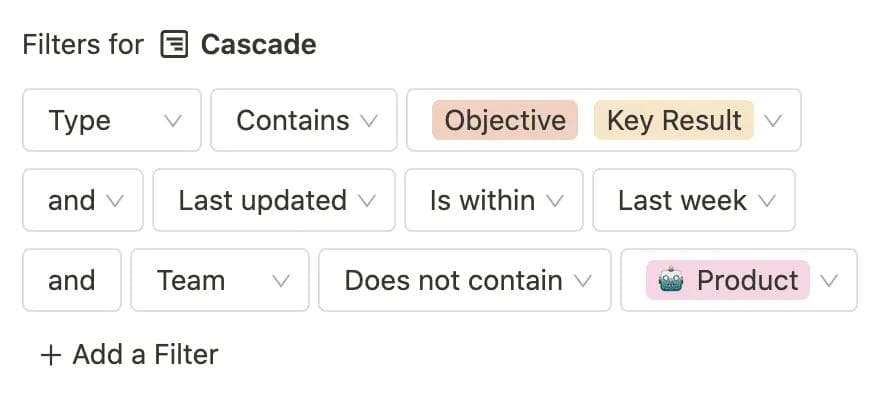Expand the Product value chevron

coord(828,280)
